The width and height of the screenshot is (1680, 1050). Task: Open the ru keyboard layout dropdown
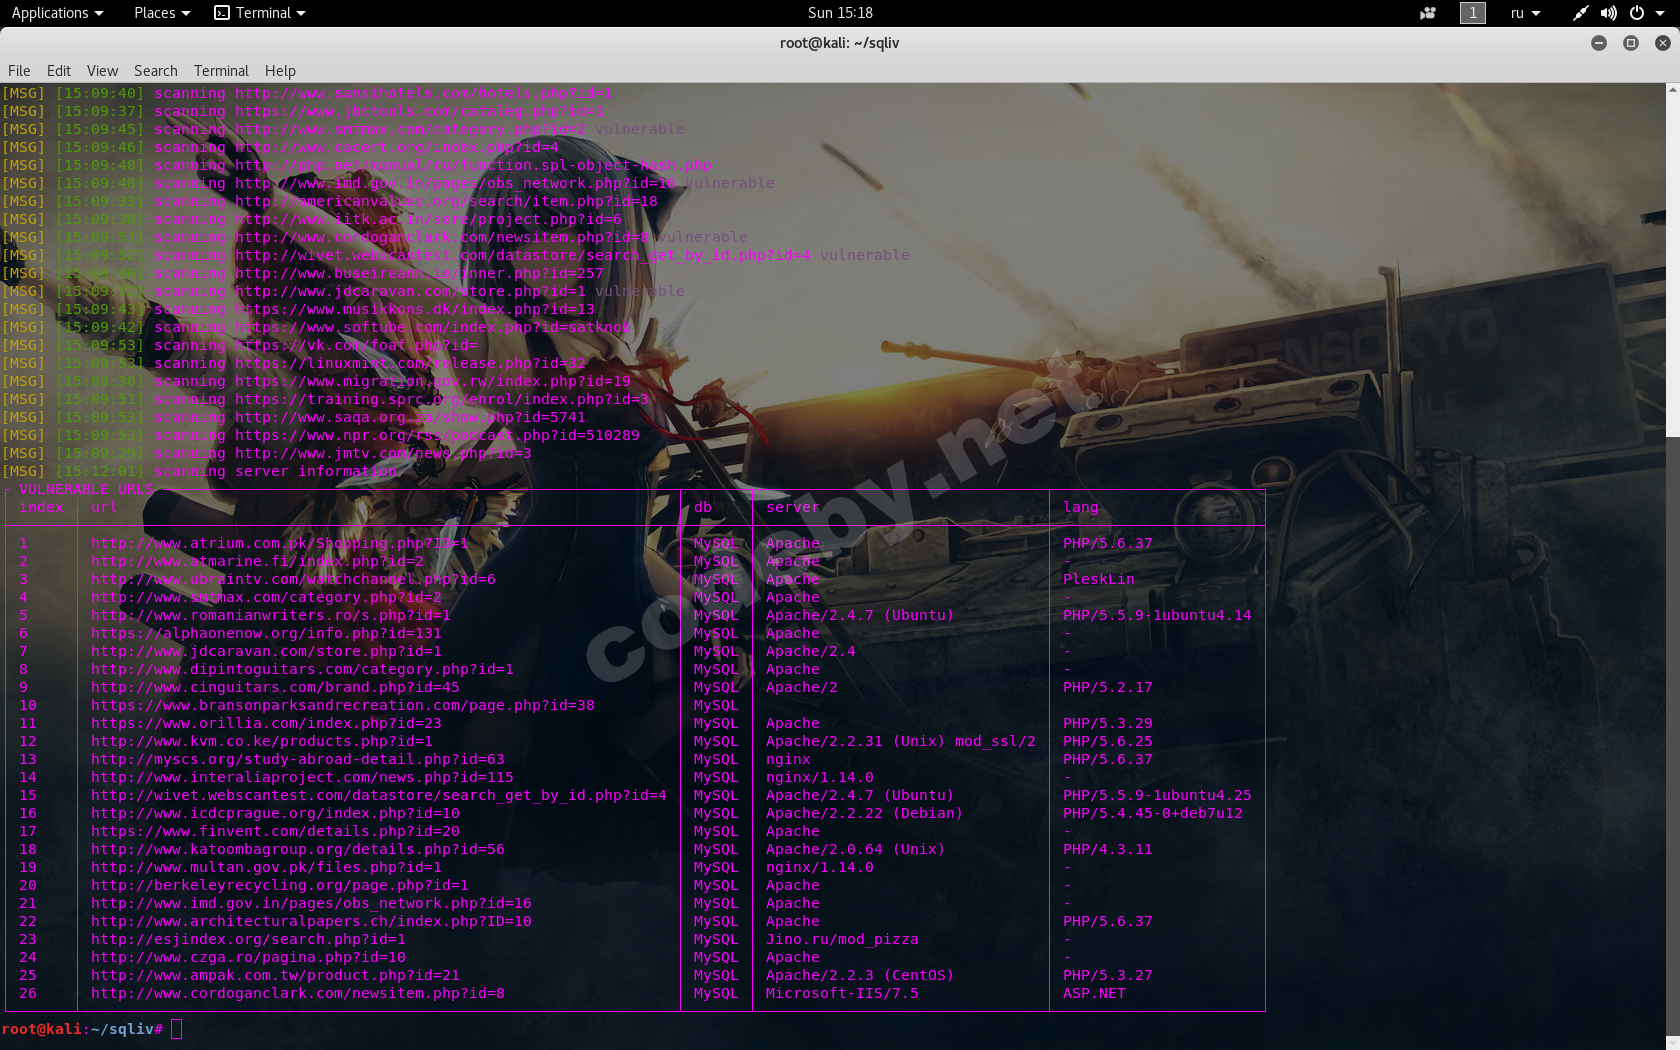pyautogui.click(x=1525, y=13)
